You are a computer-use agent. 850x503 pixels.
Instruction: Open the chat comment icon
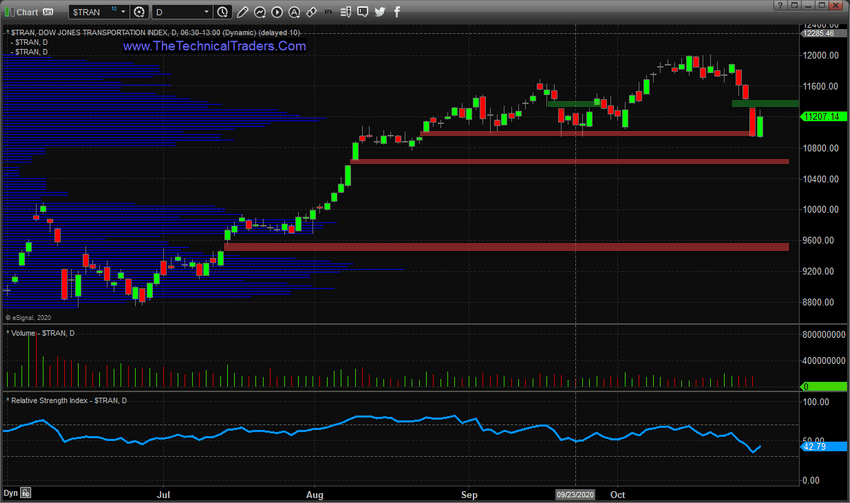[363, 12]
